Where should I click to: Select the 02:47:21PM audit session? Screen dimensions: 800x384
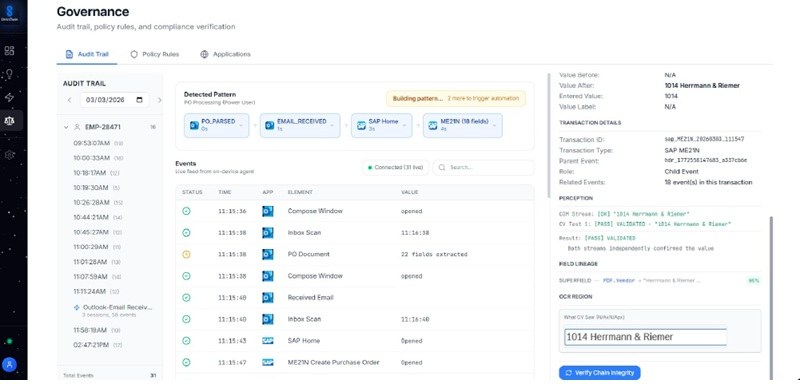coord(98,345)
